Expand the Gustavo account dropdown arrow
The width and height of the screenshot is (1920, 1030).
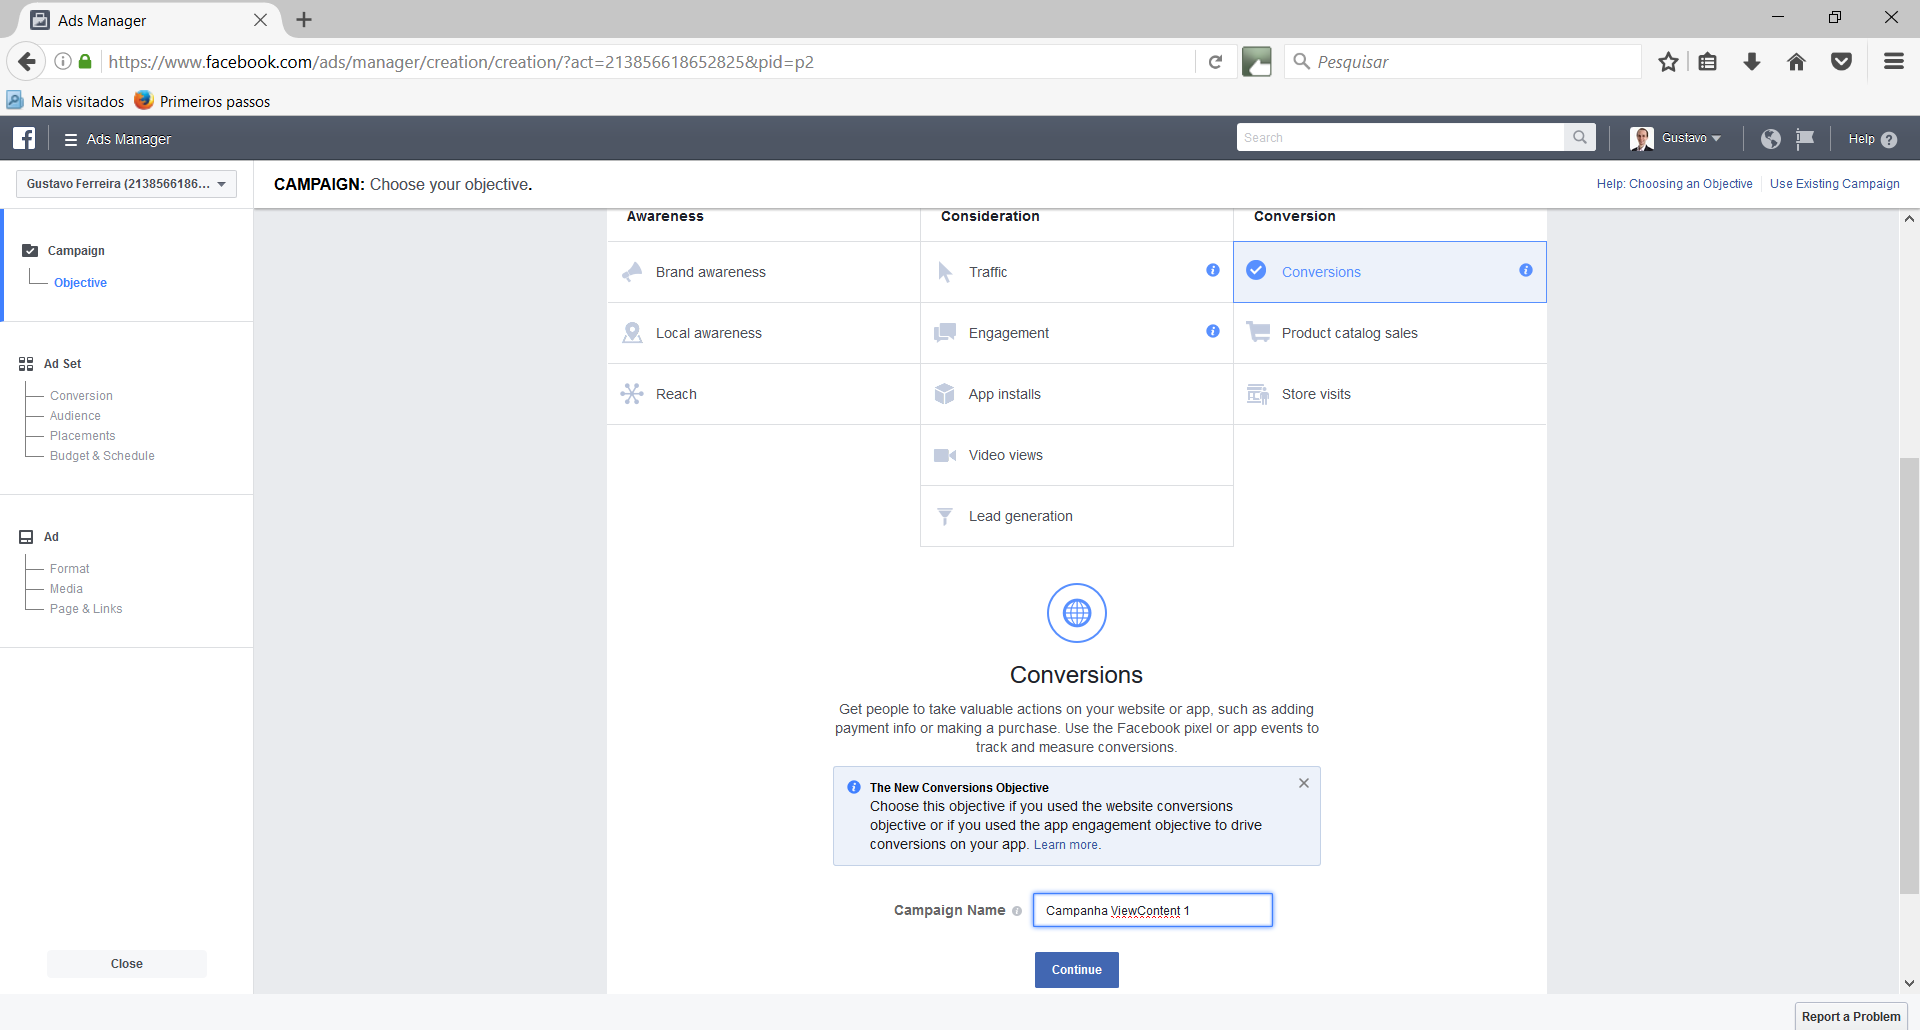point(1716,139)
